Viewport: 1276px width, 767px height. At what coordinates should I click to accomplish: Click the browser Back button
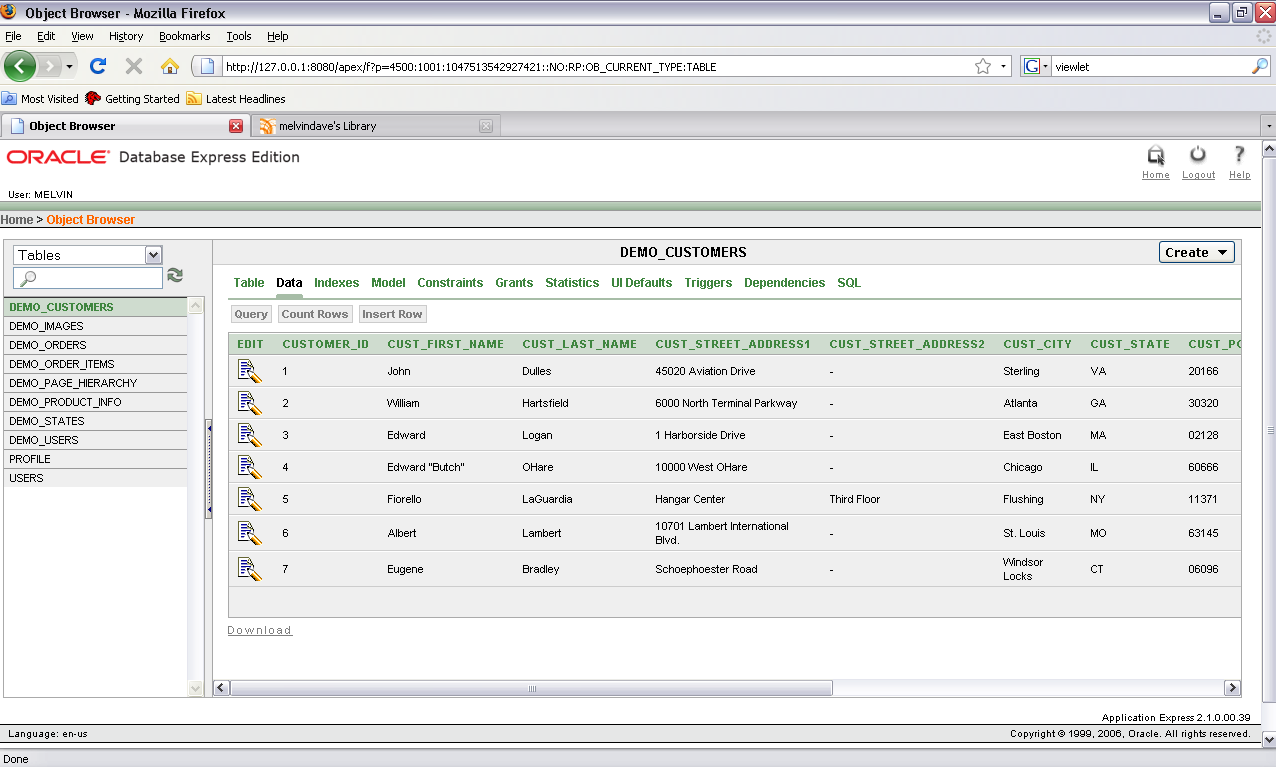coord(20,67)
